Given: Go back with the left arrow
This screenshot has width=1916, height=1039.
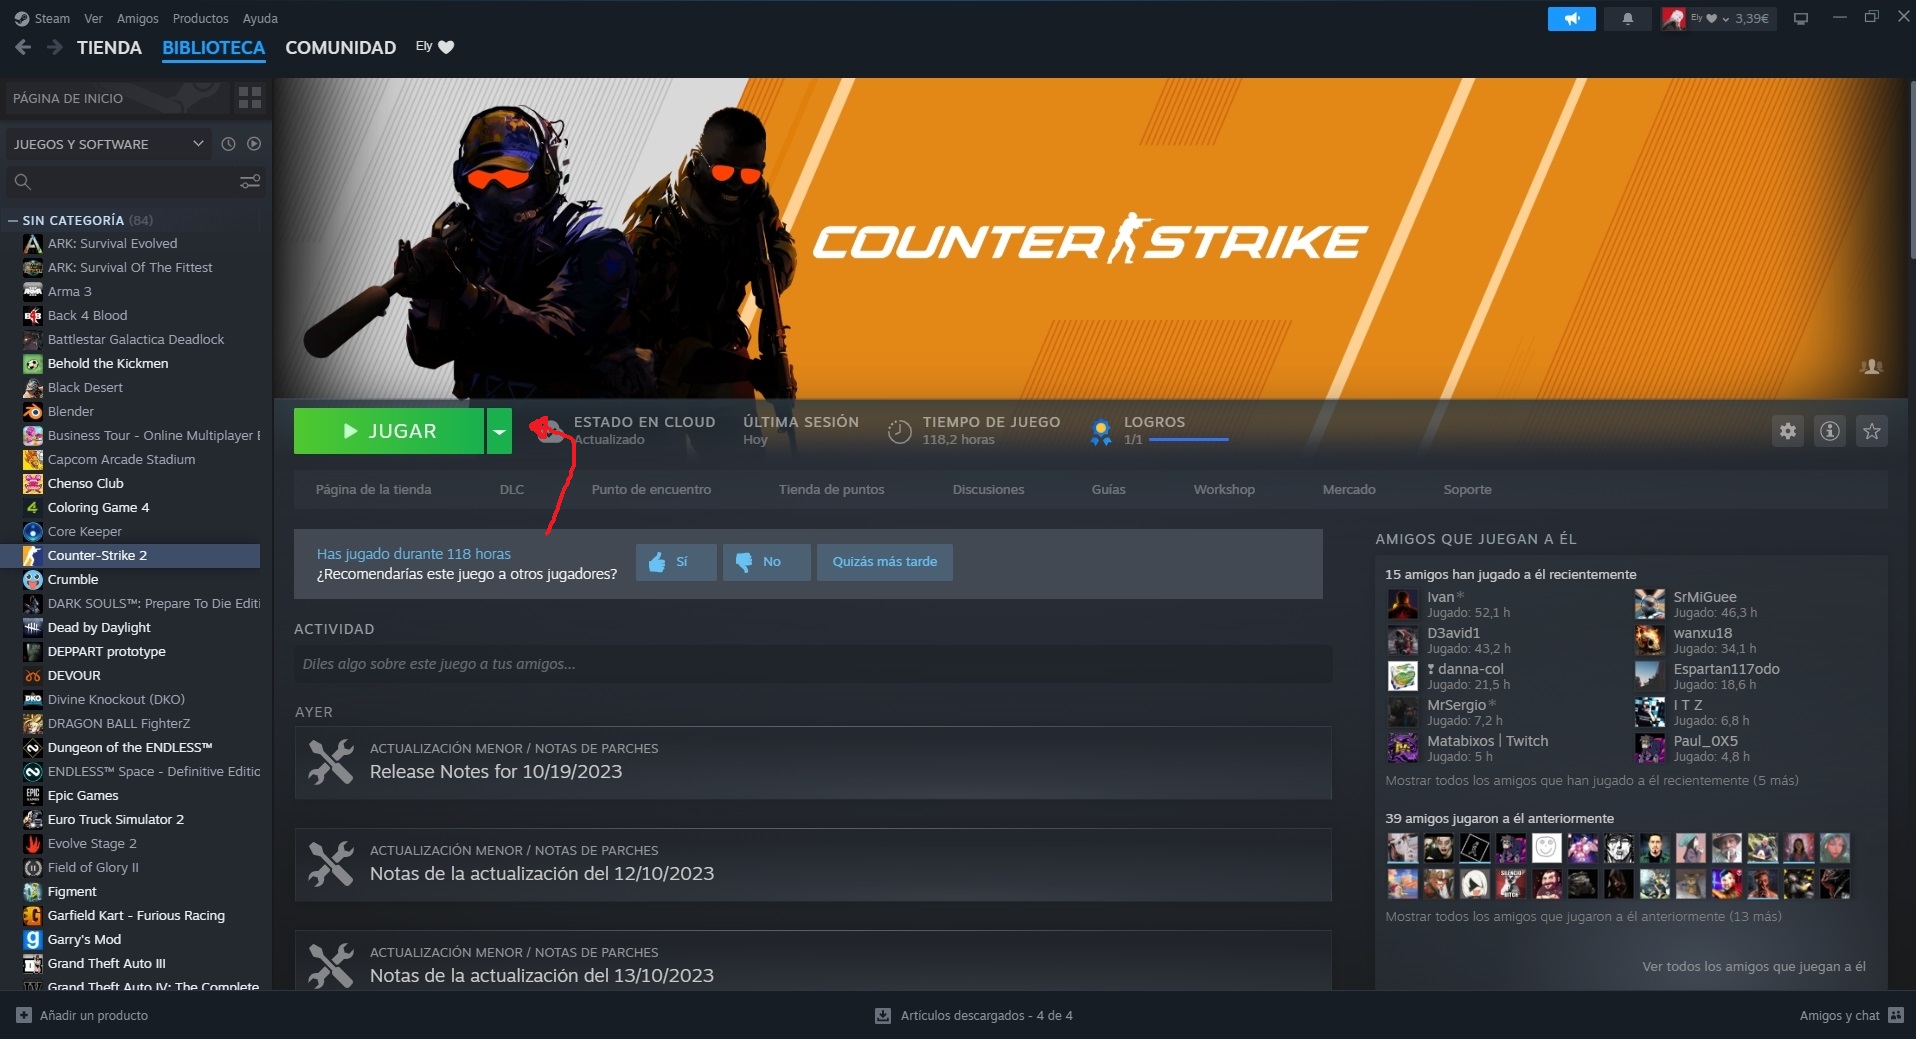Looking at the screenshot, I should (x=23, y=47).
